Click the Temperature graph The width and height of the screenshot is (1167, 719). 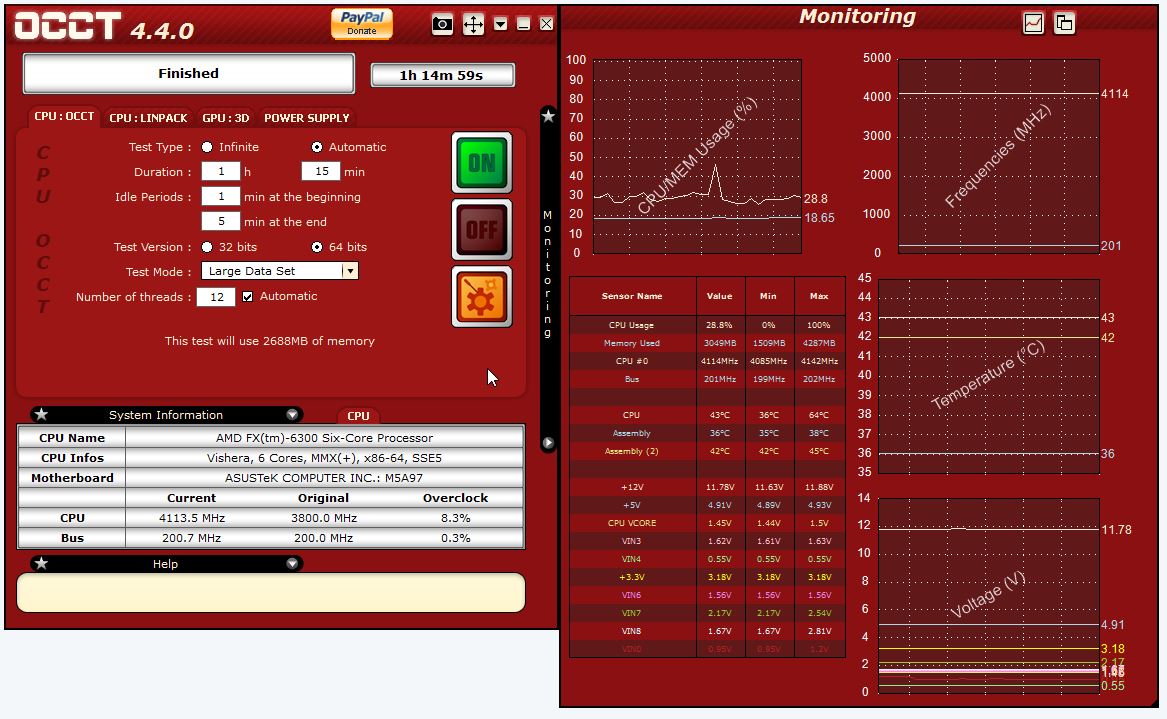pos(988,376)
